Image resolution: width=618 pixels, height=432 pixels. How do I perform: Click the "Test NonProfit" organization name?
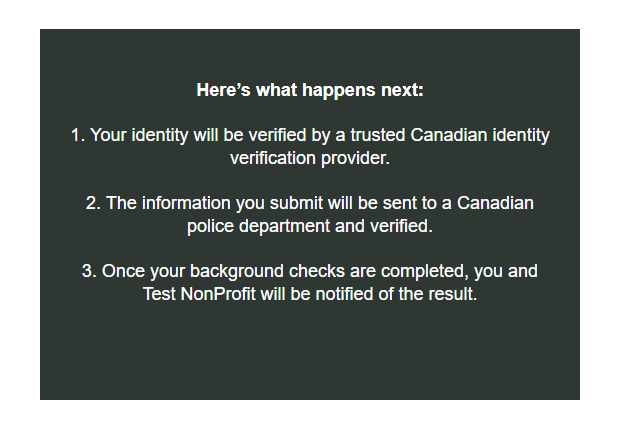[x=199, y=294]
